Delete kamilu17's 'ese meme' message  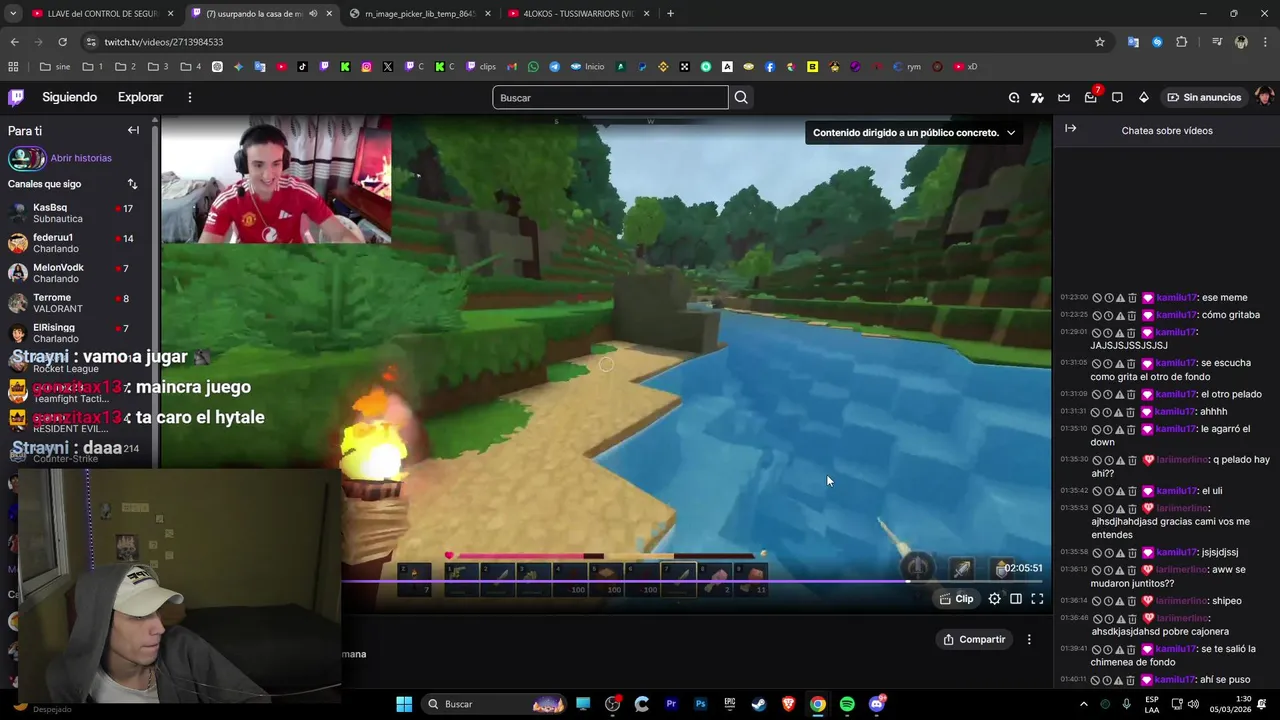[1132, 298]
